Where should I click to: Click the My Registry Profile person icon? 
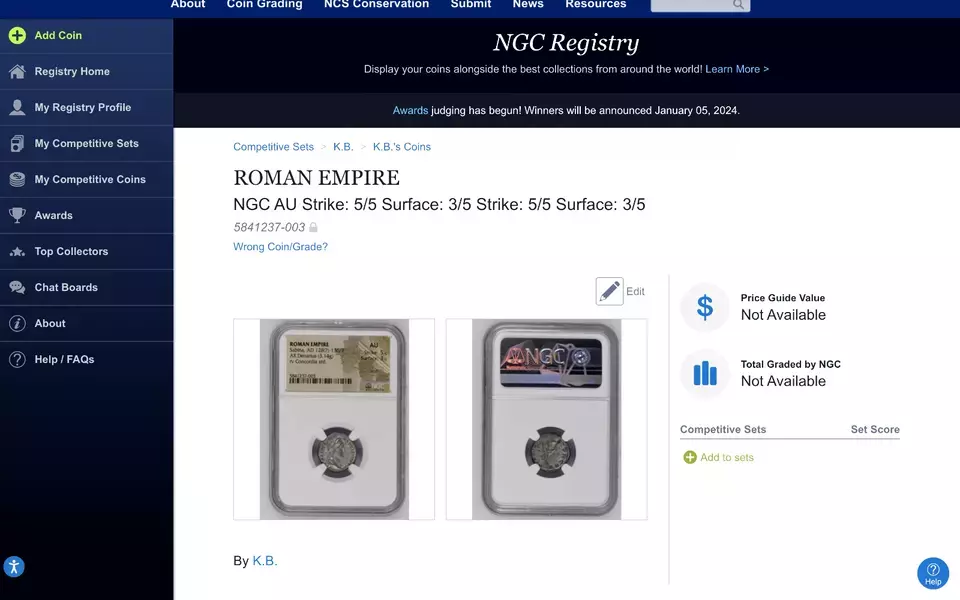(17, 107)
